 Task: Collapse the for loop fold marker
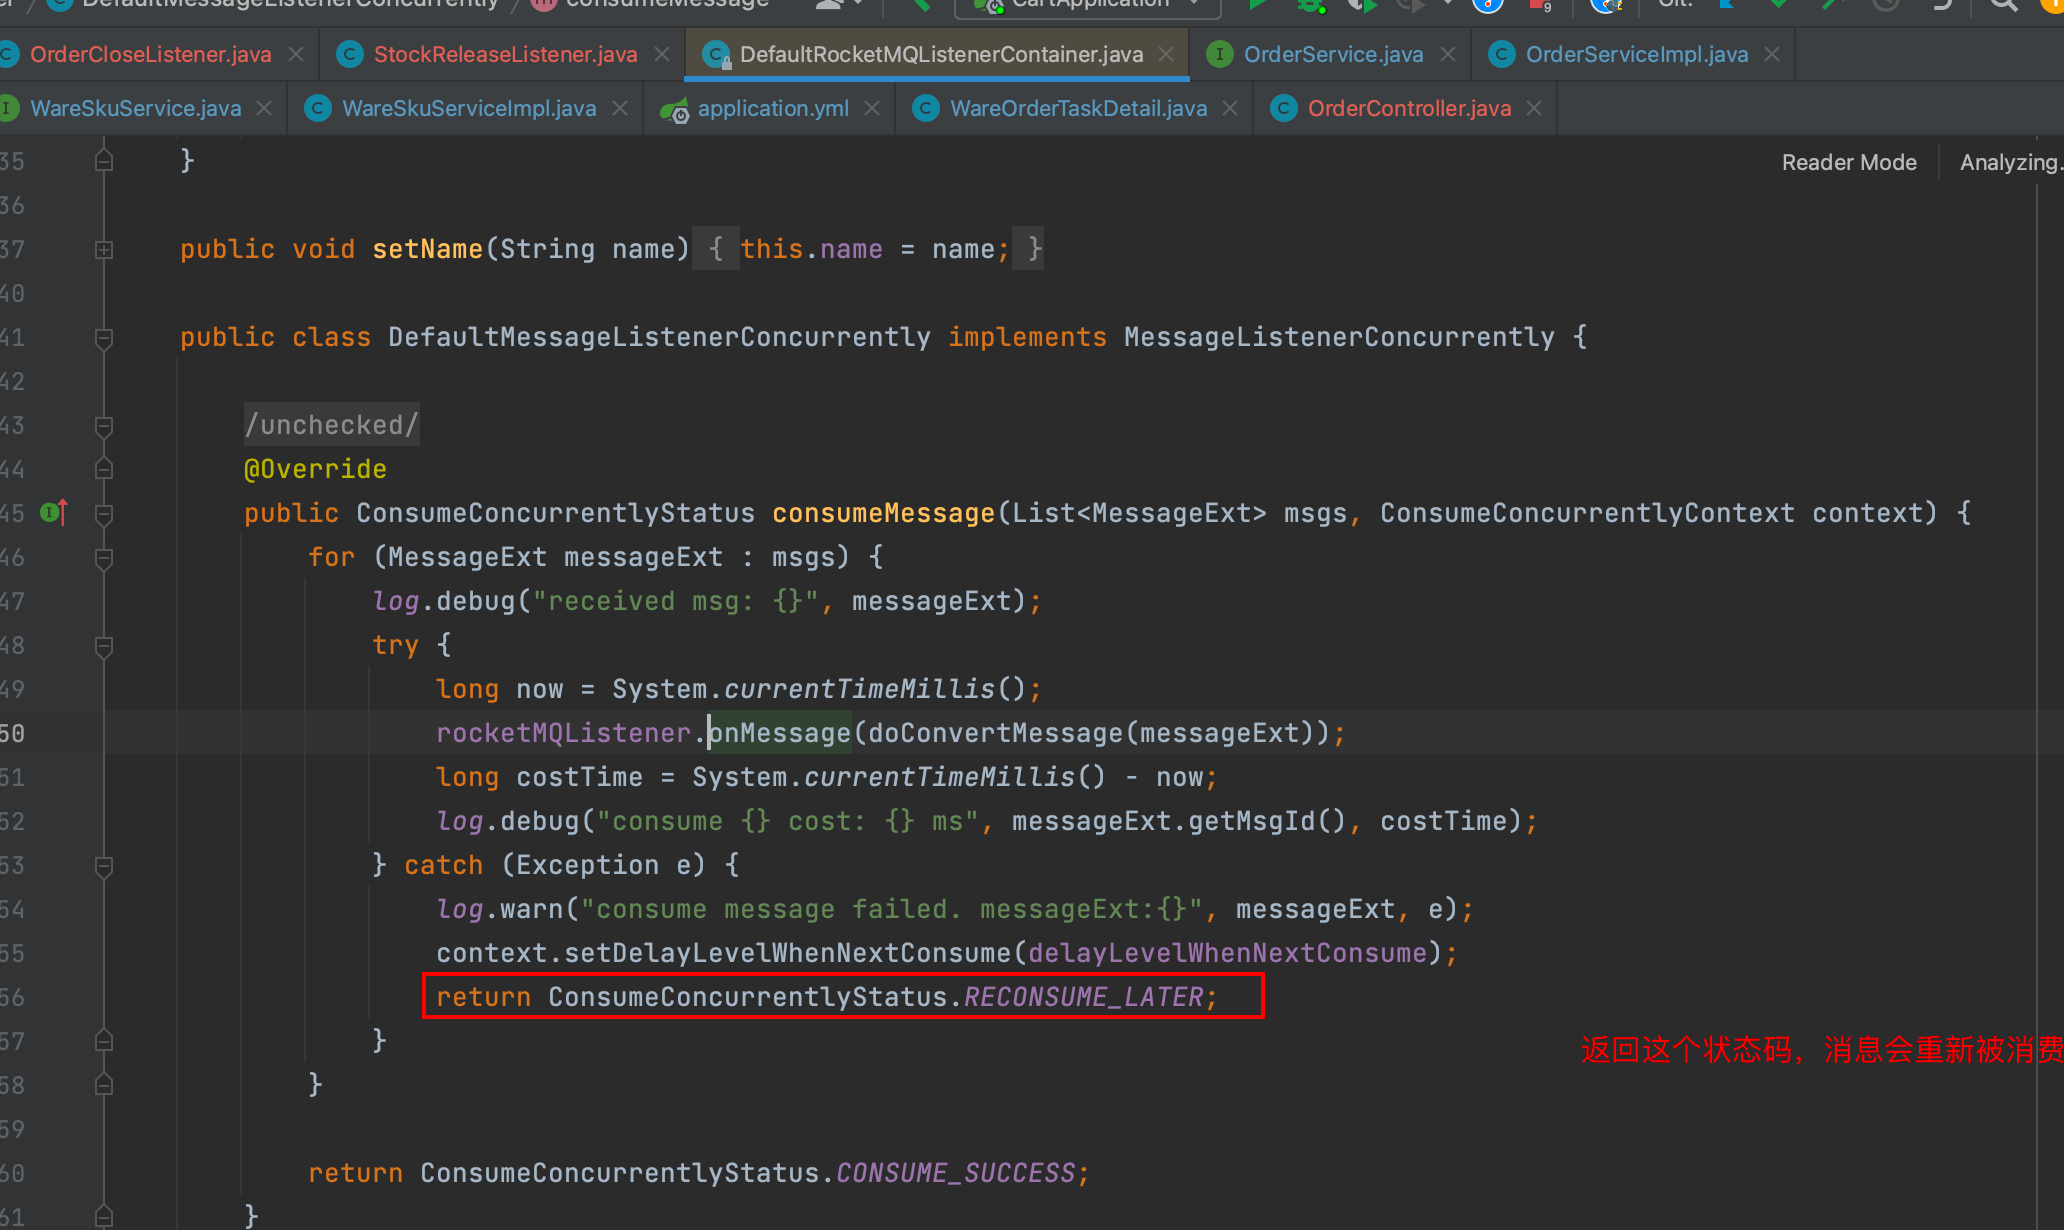(104, 557)
